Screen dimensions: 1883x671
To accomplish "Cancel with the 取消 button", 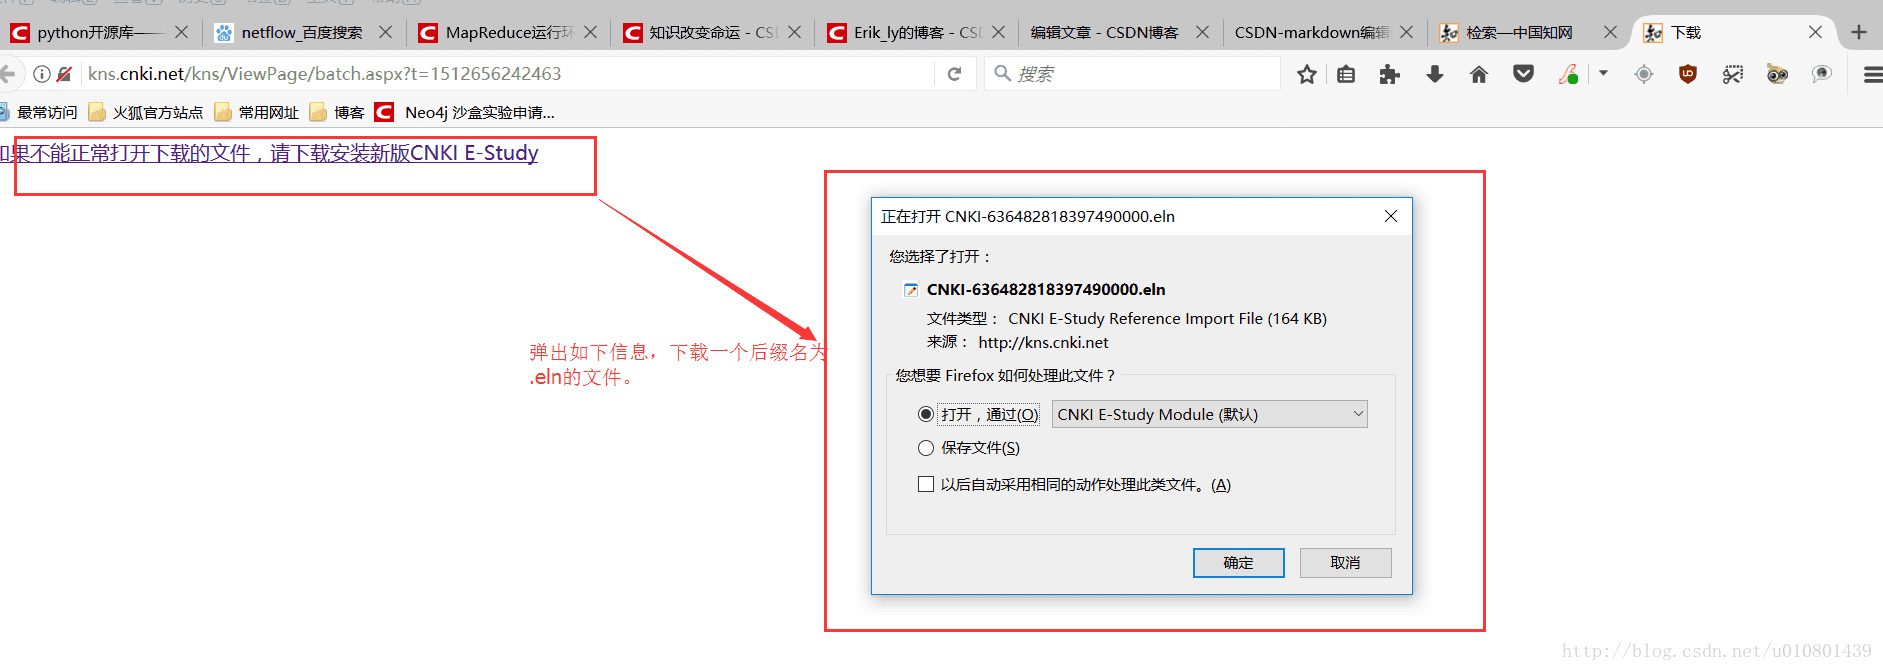I will pyautogui.click(x=1345, y=563).
